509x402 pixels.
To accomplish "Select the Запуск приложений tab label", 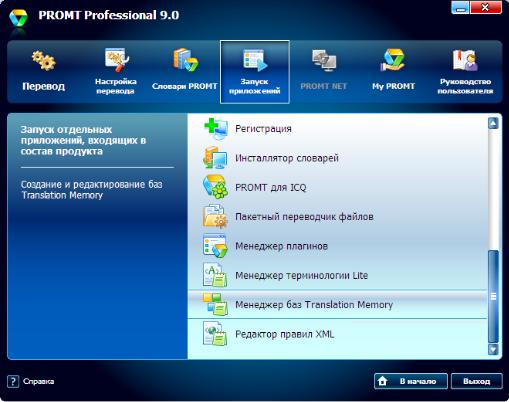I will (x=255, y=86).
